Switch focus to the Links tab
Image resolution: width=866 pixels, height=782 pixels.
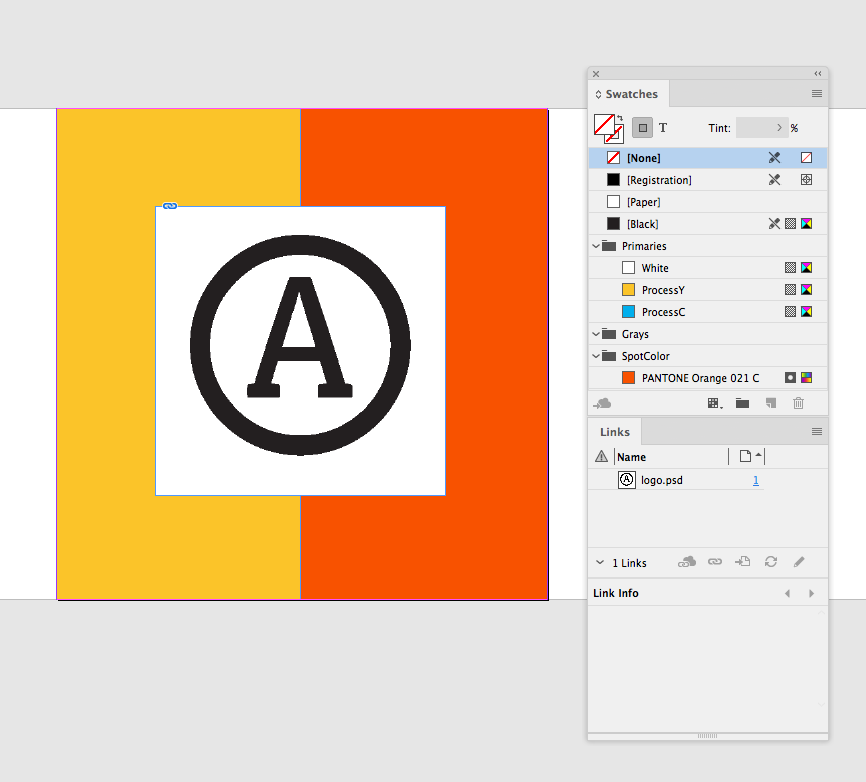(614, 431)
